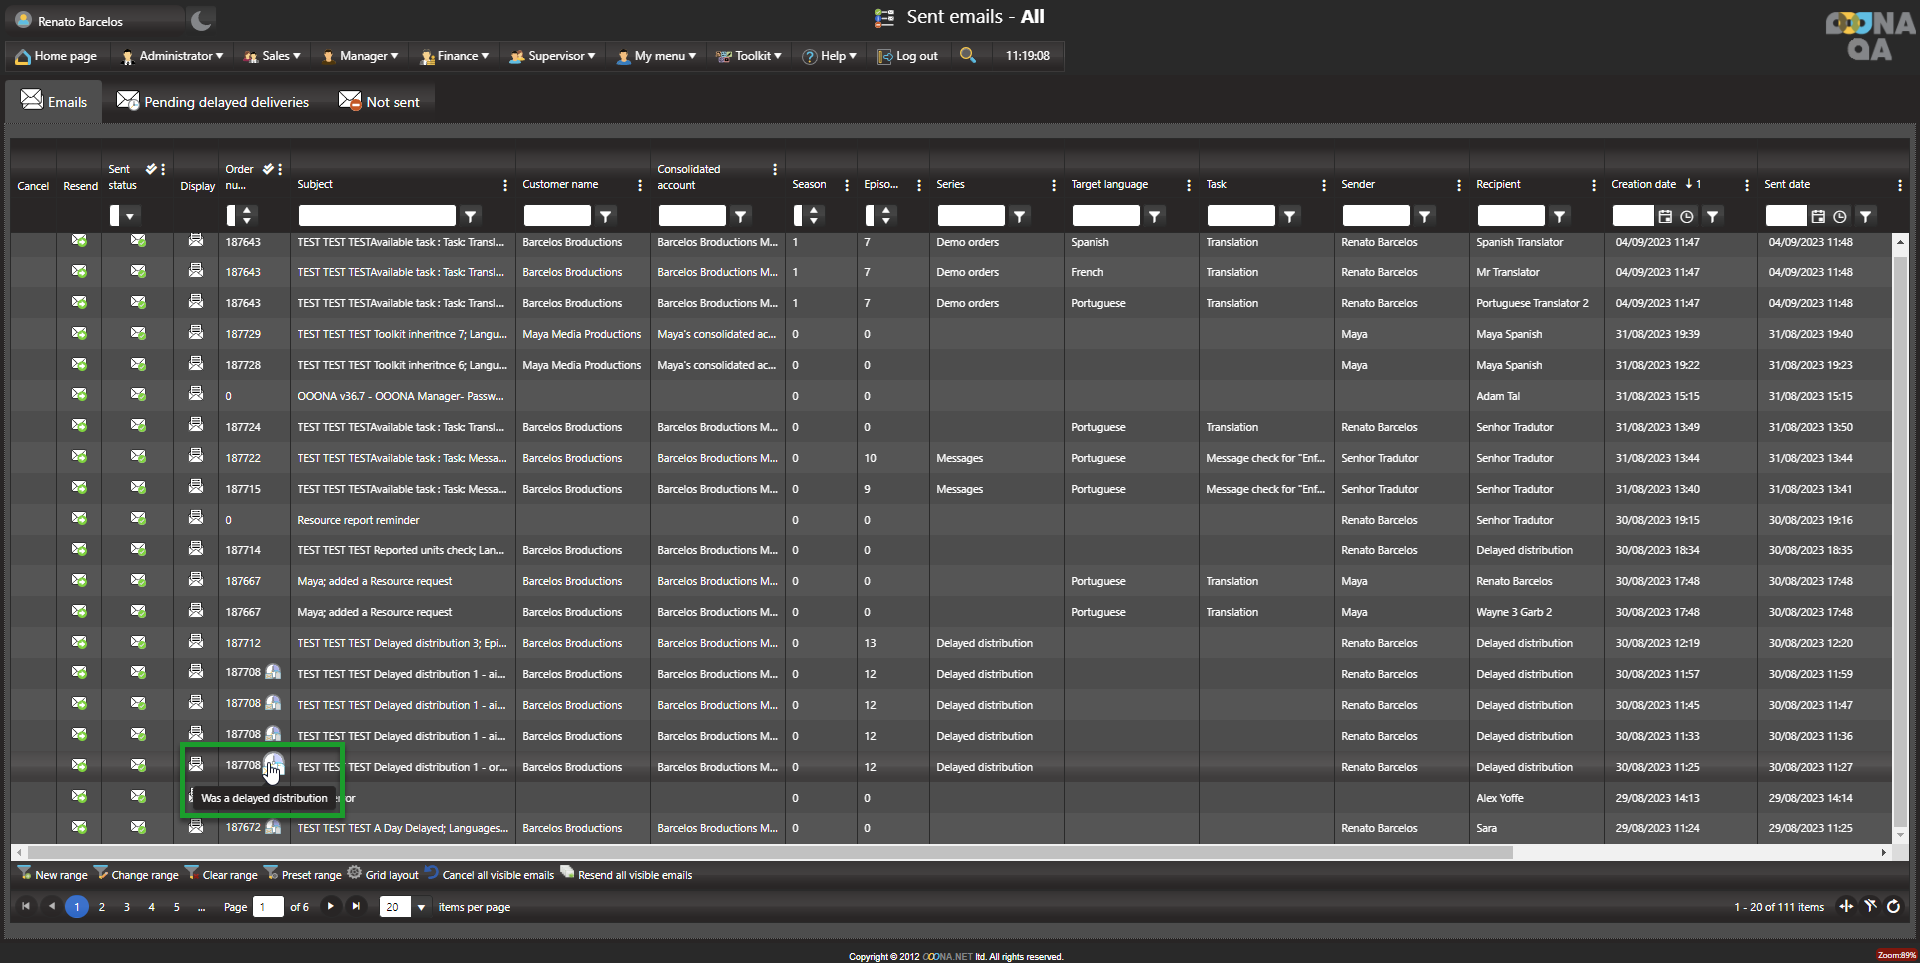Click refresh icon at grid bottom right
Viewport: 1920px width, 963px height.
pyautogui.click(x=1893, y=907)
